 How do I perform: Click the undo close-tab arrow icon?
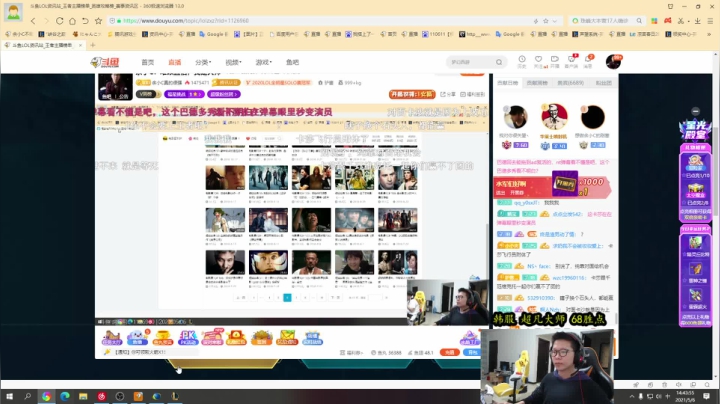(85, 21)
